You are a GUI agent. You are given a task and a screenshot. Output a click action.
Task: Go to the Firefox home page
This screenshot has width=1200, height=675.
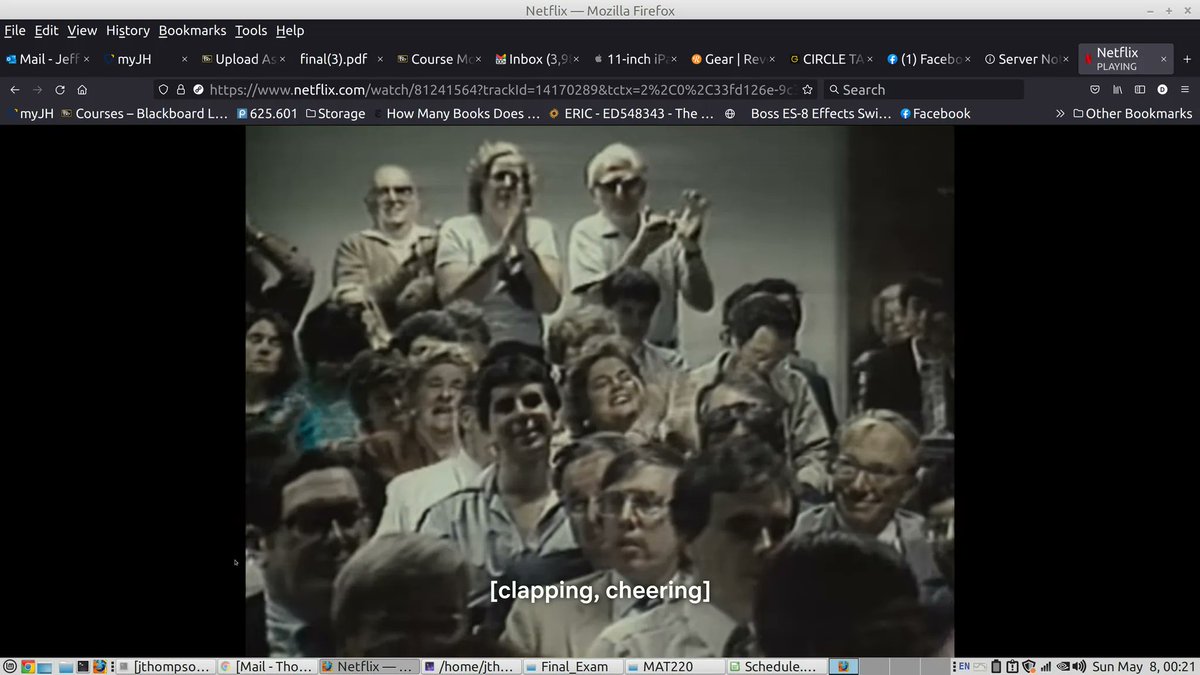tap(82, 89)
